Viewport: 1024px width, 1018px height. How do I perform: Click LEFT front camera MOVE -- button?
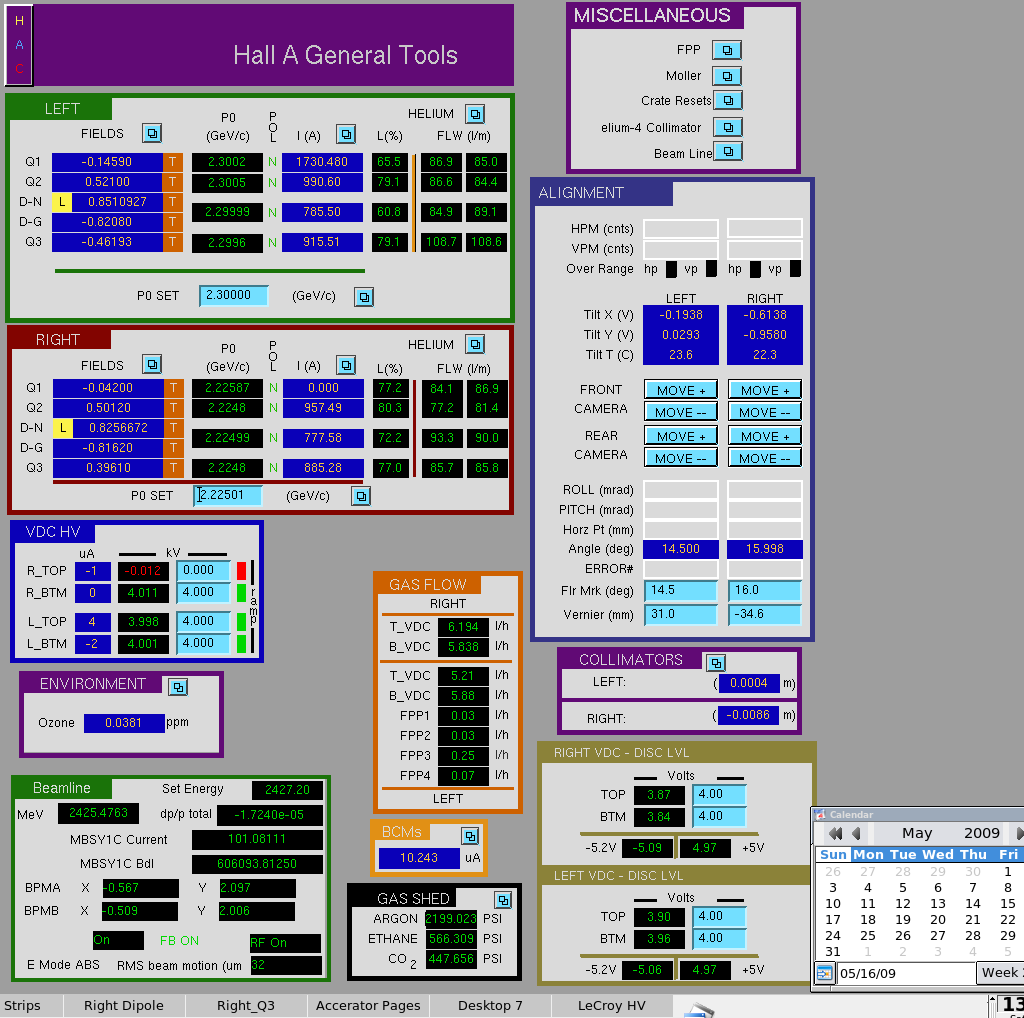tap(681, 413)
